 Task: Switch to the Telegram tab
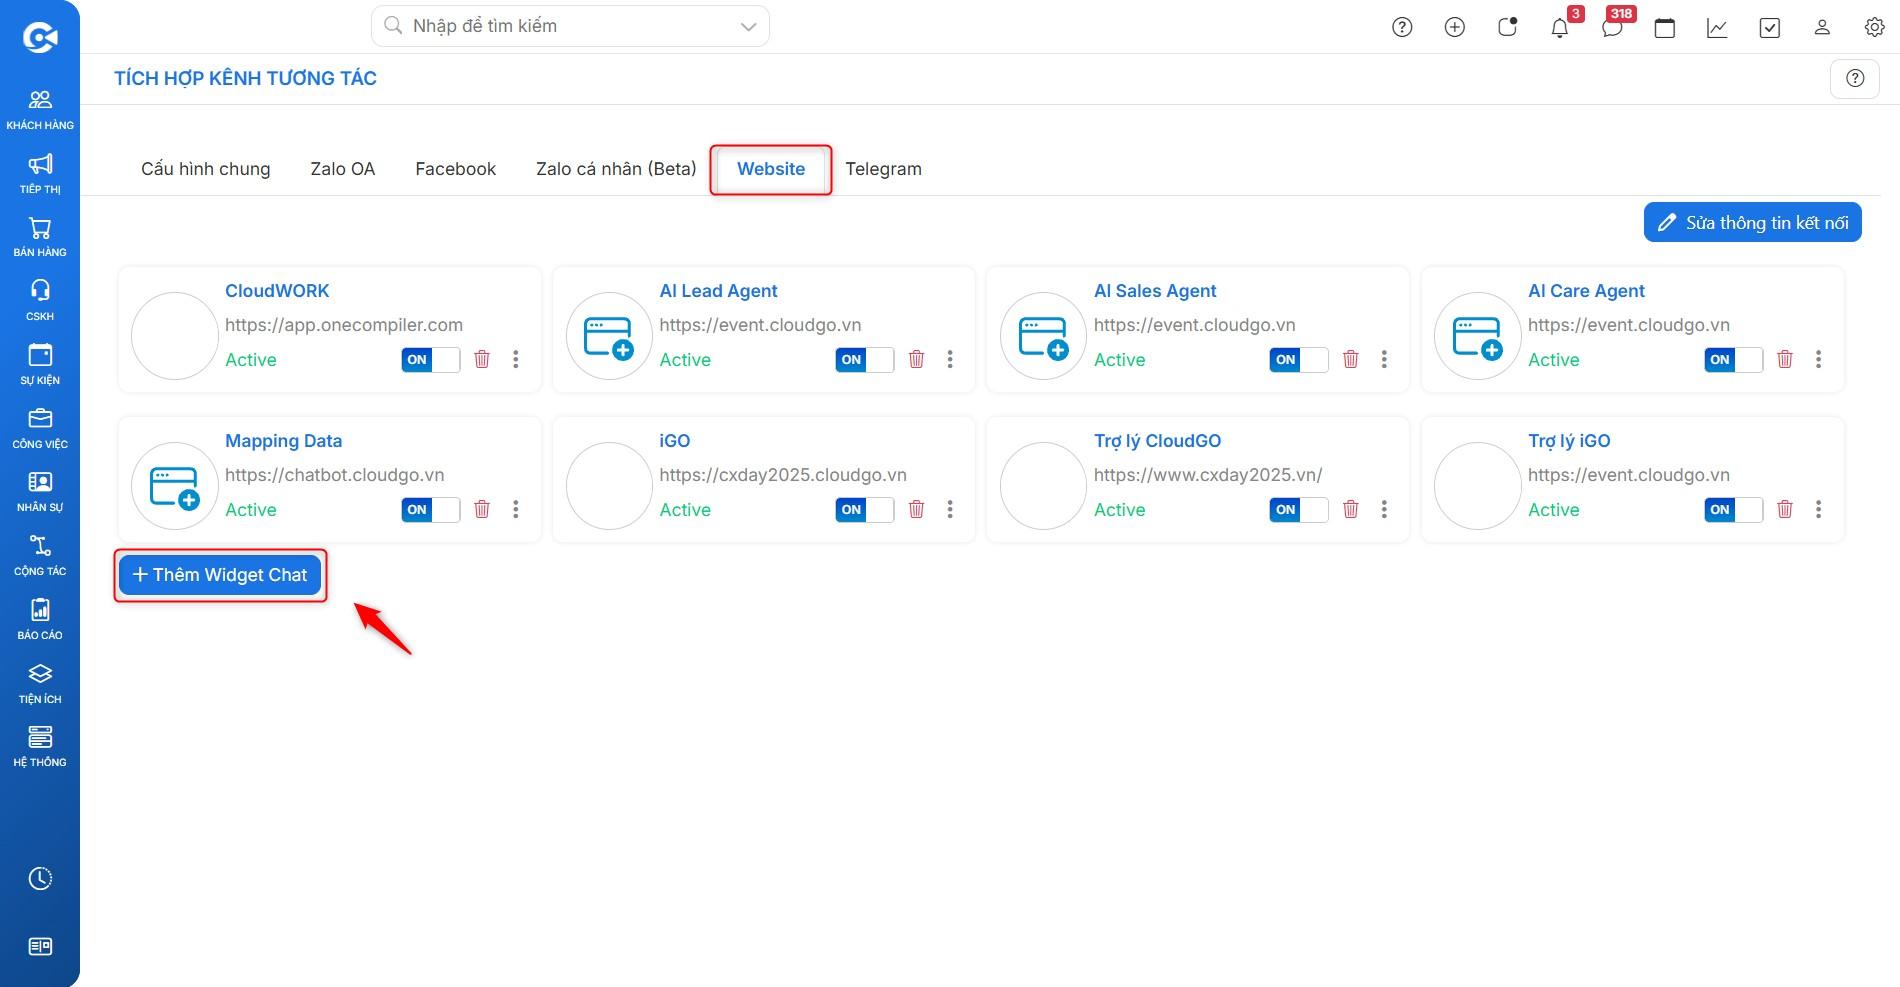pos(884,169)
